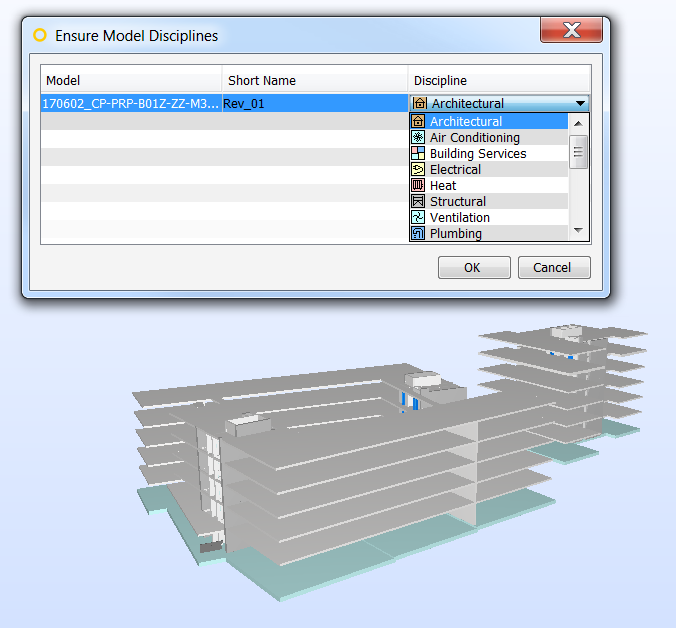Click the Short Name column header

pos(315,80)
